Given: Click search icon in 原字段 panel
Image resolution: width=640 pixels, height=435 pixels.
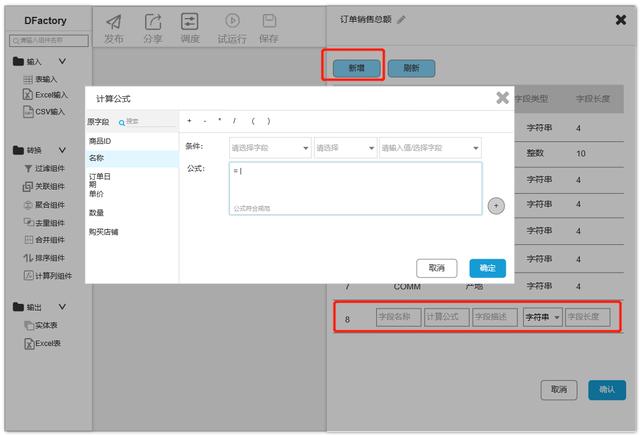Looking at the screenshot, I should pos(121,123).
